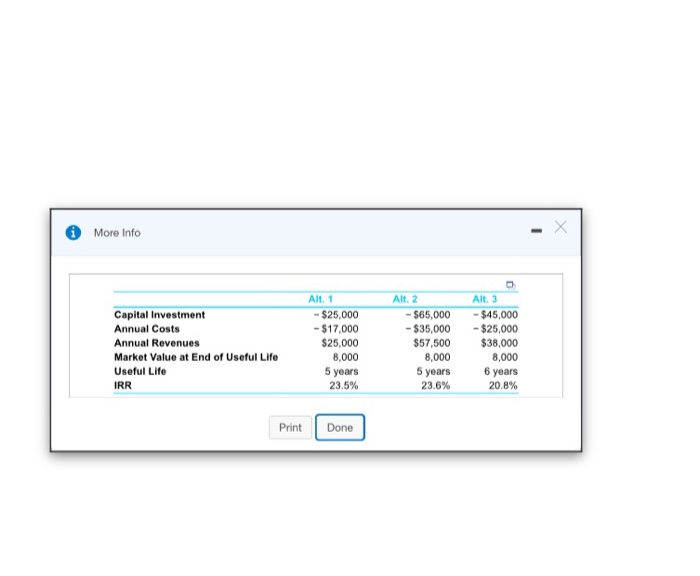Click the Annual Costs row label
Image resolution: width=700 pixels, height=576 pixels.
click(147, 329)
